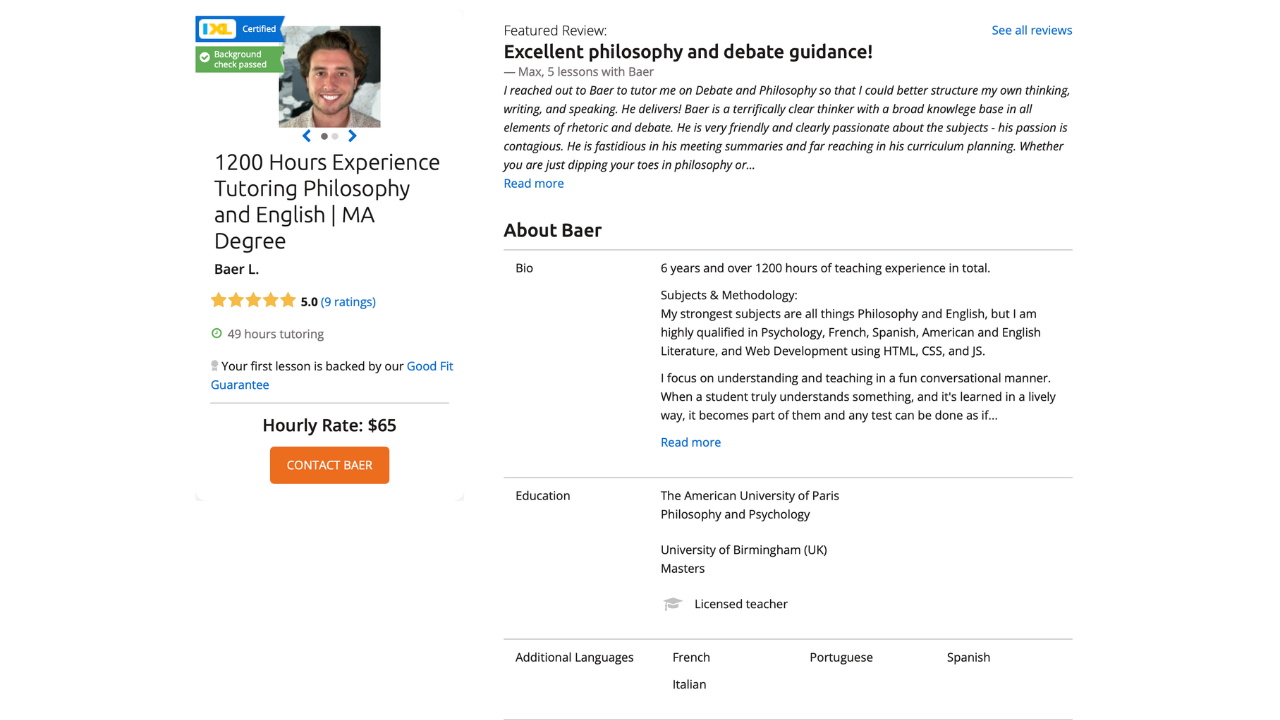Screen dimensions: 1280x720
Task: Select the second carousel dot indicator
Action: 335,136
